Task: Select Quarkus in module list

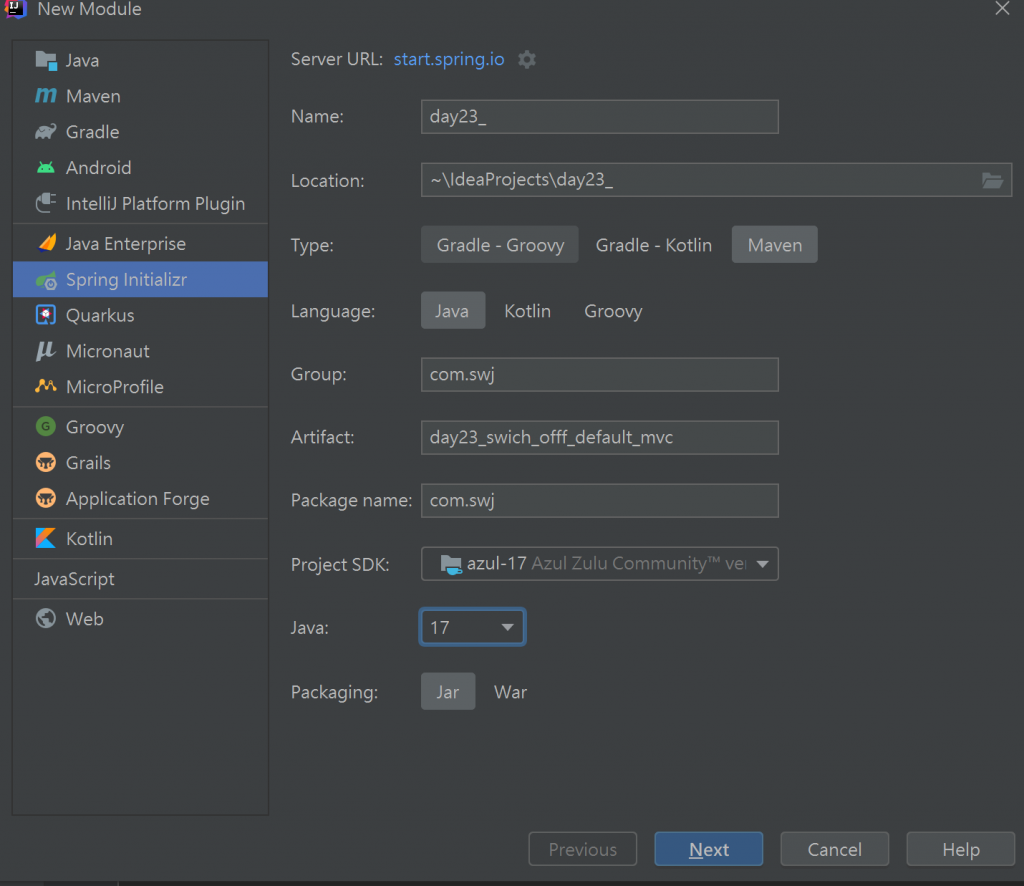Action: point(140,315)
